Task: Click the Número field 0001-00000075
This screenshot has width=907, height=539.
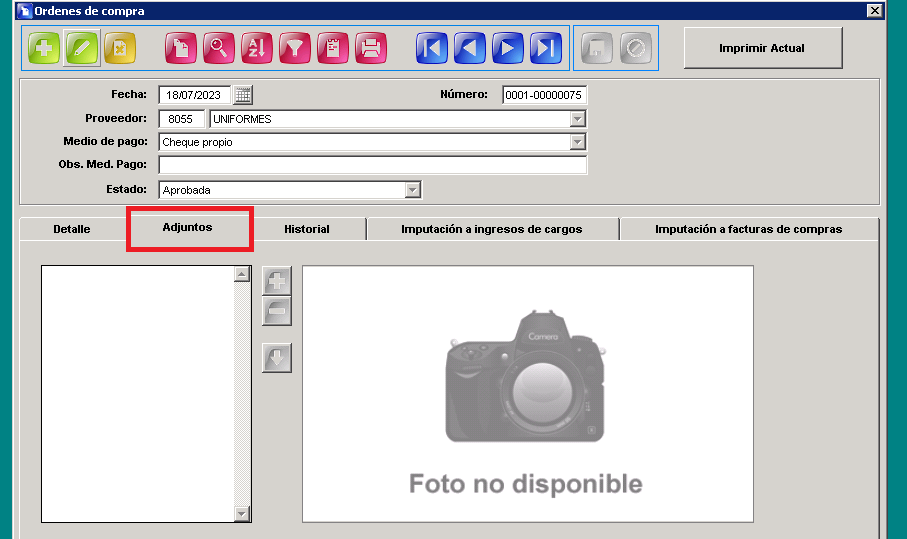Action: pos(544,95)
